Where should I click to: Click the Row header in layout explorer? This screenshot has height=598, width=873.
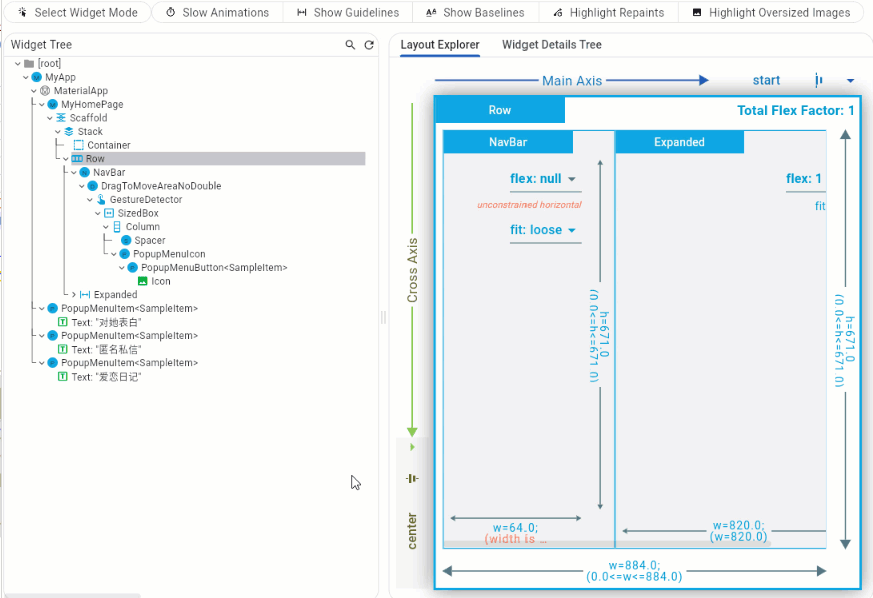click(x=500, y=110)
